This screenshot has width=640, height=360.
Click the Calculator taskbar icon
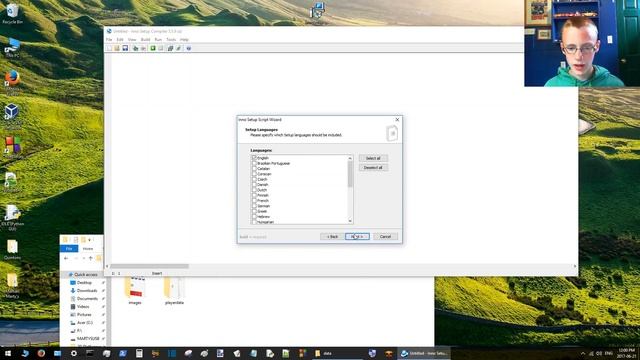139,353
